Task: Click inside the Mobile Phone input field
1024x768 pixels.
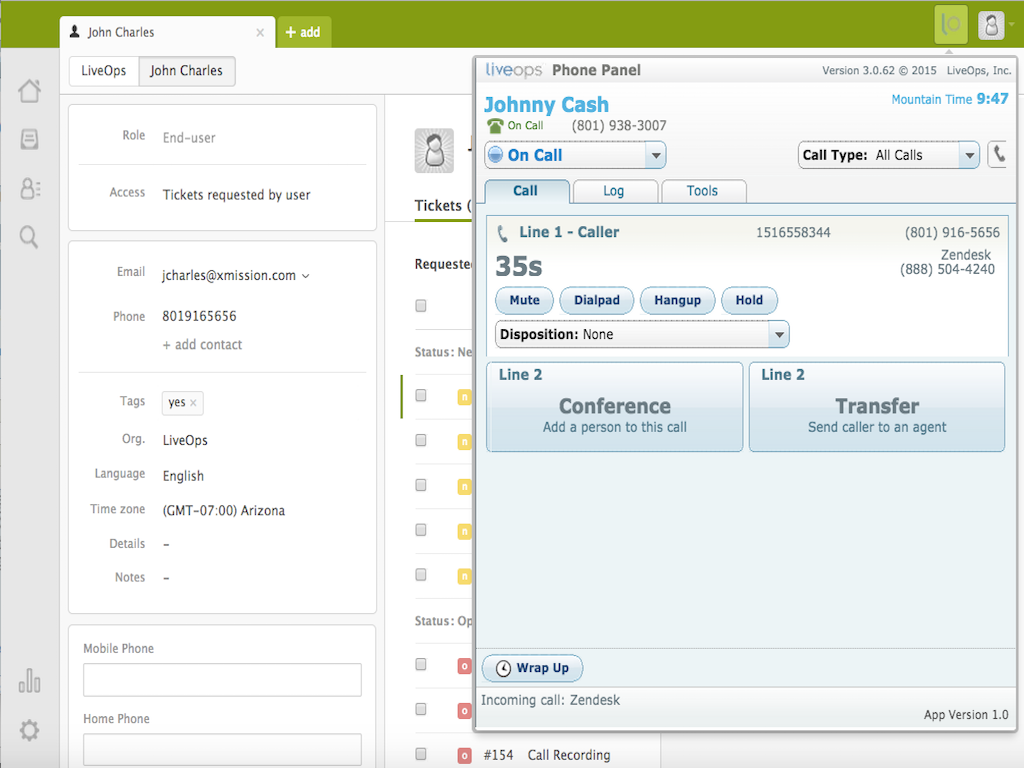Action: click(221, 680)
